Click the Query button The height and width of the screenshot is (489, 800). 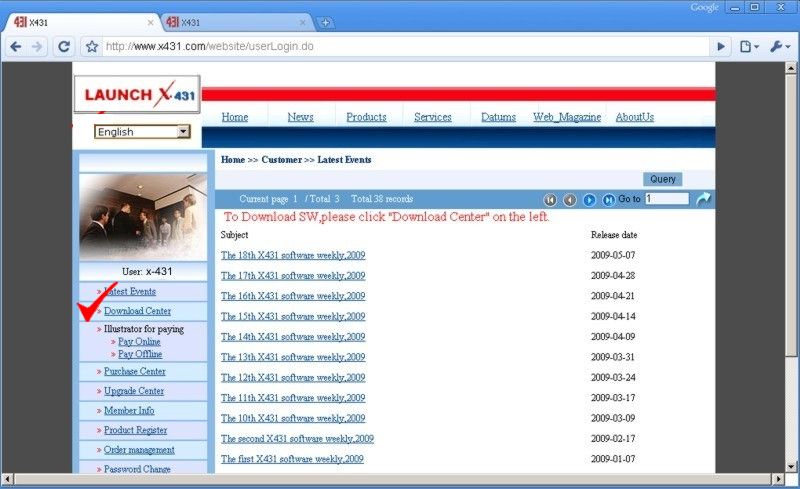[663, 179]
